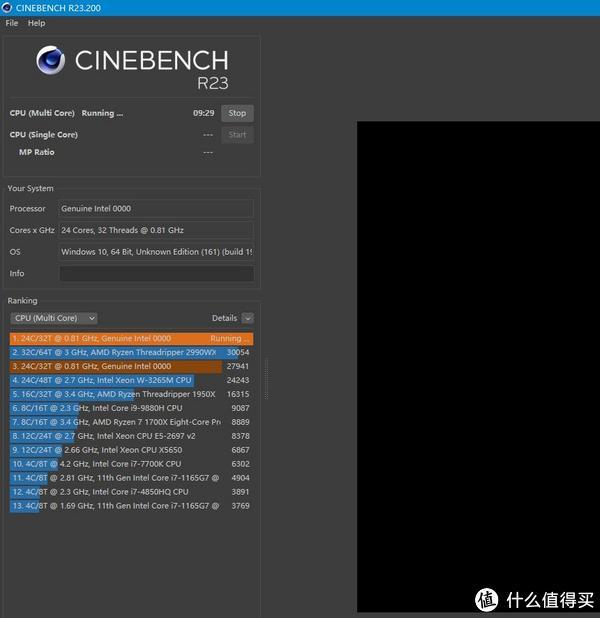The image size is (600, 618).
Task: Click the Cores x GHz field
Action: tap(156, 230)
